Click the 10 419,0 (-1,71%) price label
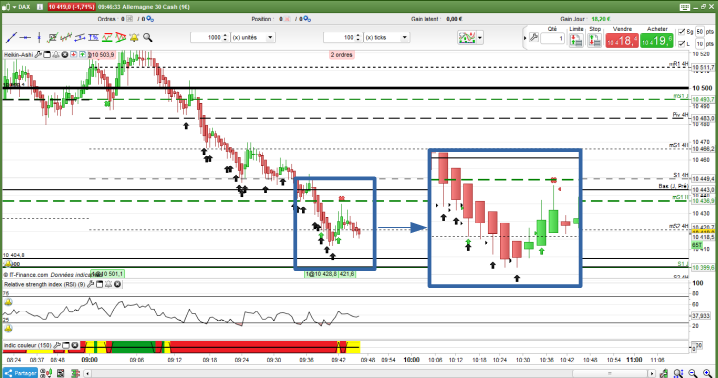Screen dimensions: 718x378 click(71, 7)
